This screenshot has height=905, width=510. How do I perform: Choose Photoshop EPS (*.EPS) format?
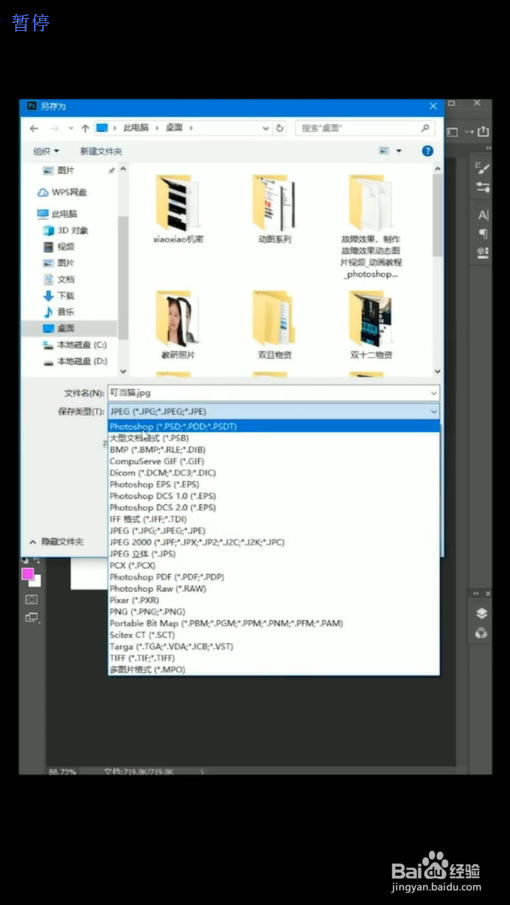273,484
